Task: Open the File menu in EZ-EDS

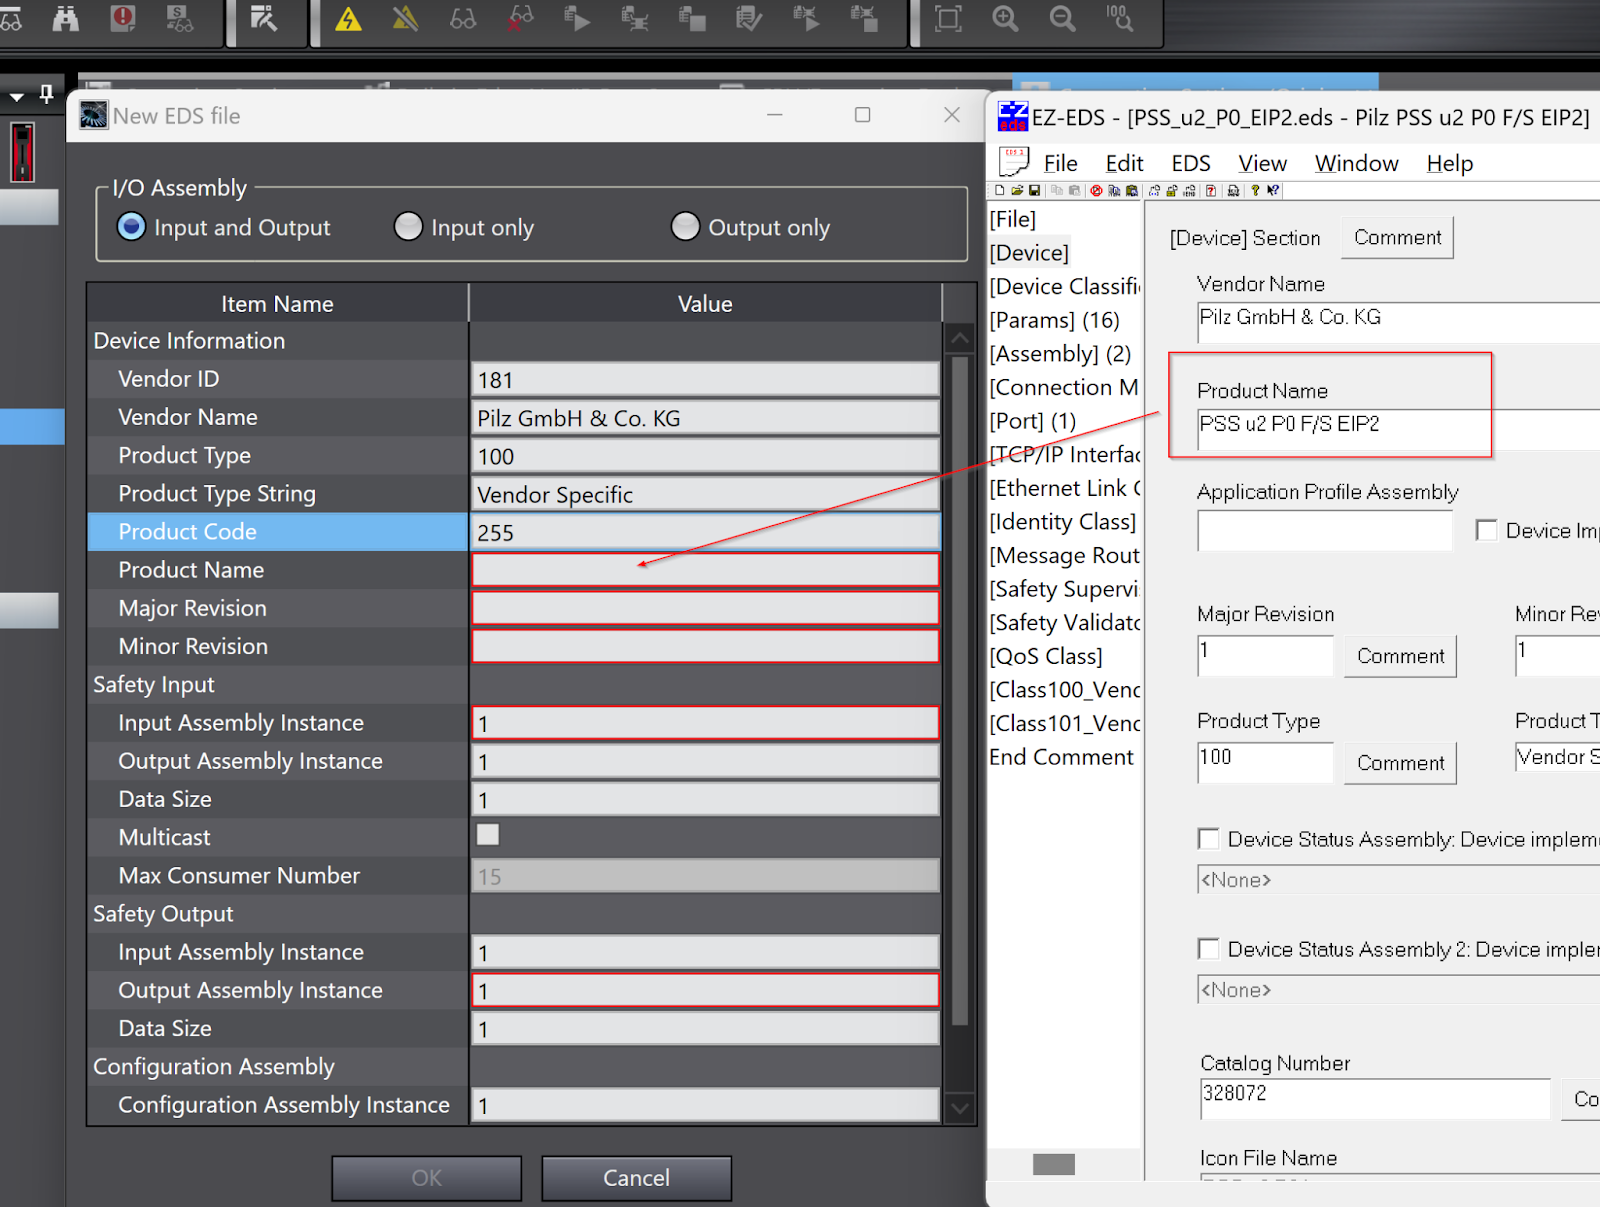Action: (x=1060, y=163)
